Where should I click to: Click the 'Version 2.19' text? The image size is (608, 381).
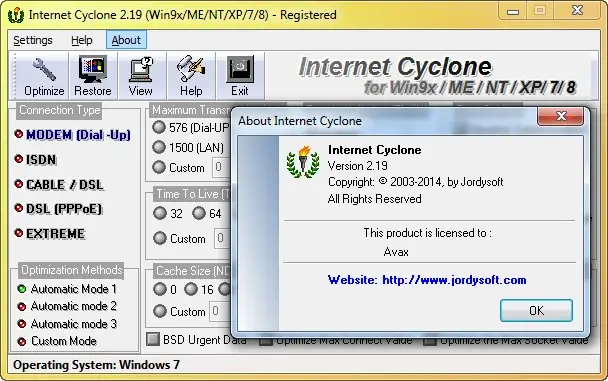pos(358,166)
